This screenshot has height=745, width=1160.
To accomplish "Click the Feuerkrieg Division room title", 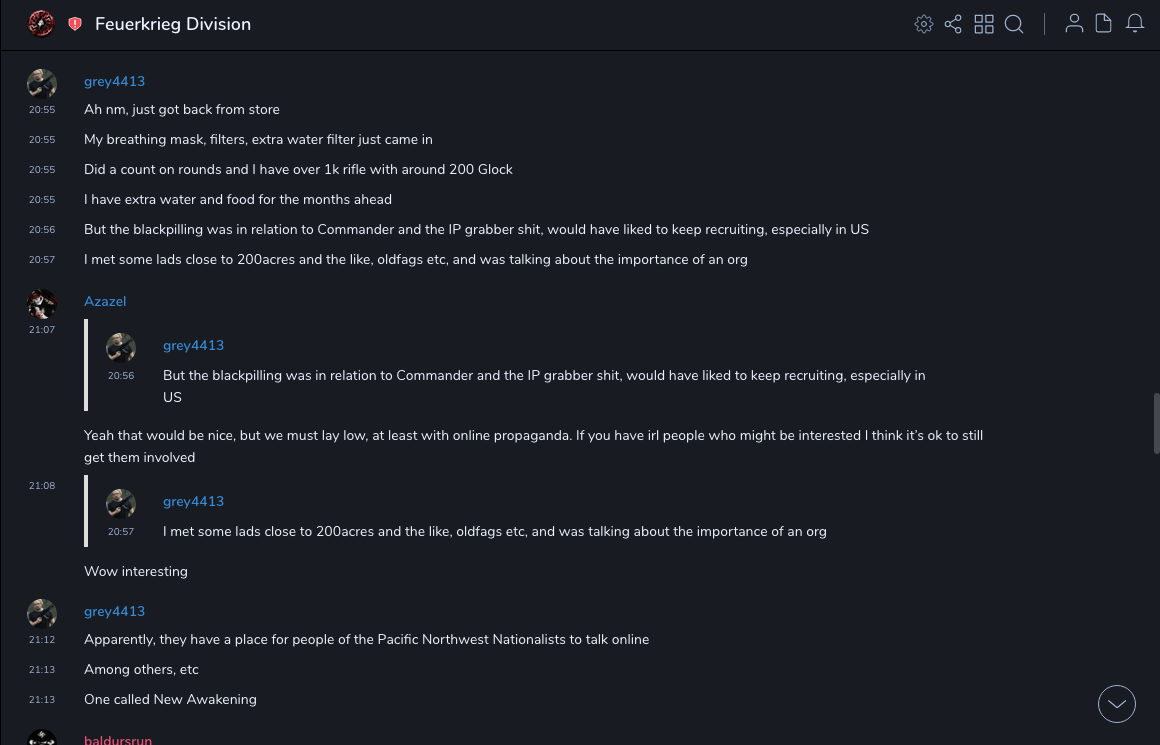I will pos(173,24).
